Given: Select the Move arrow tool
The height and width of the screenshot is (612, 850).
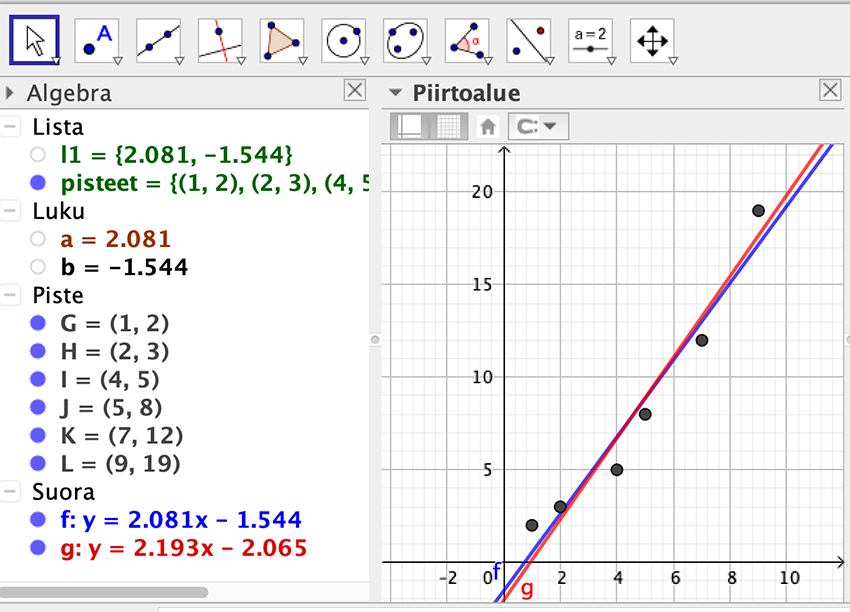Looking at the screenshot, I should click(35, 41).
